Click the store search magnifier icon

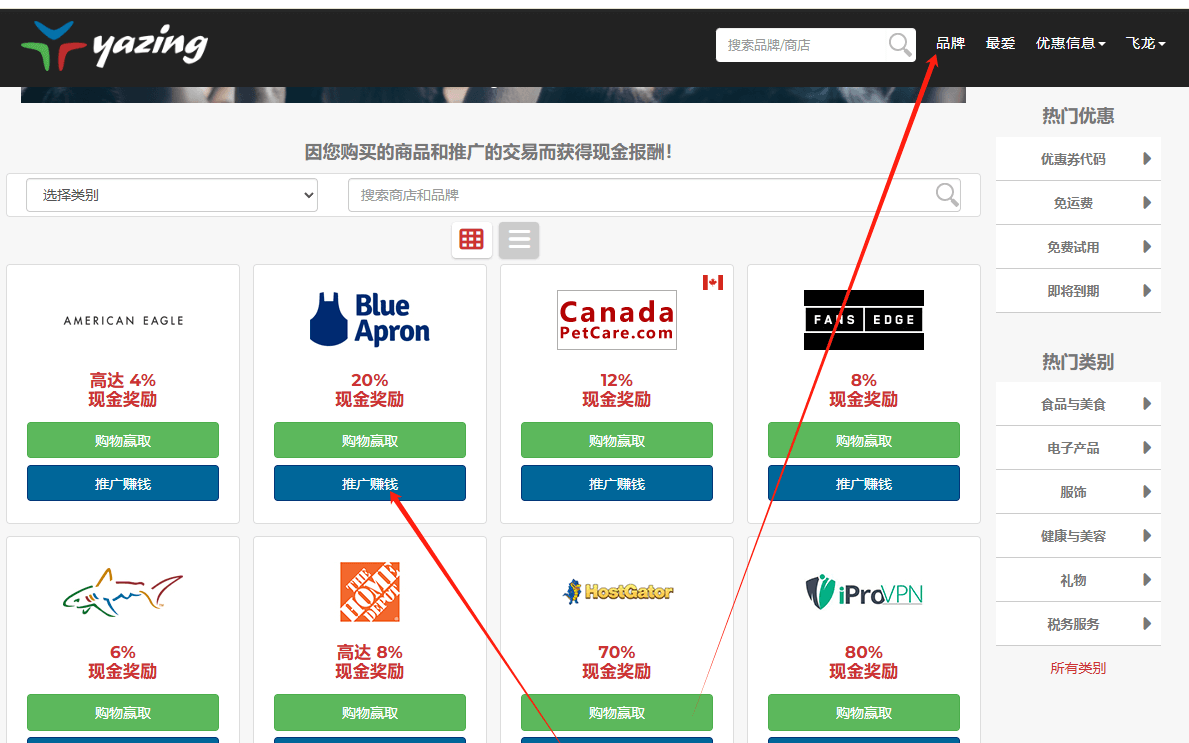947,195
